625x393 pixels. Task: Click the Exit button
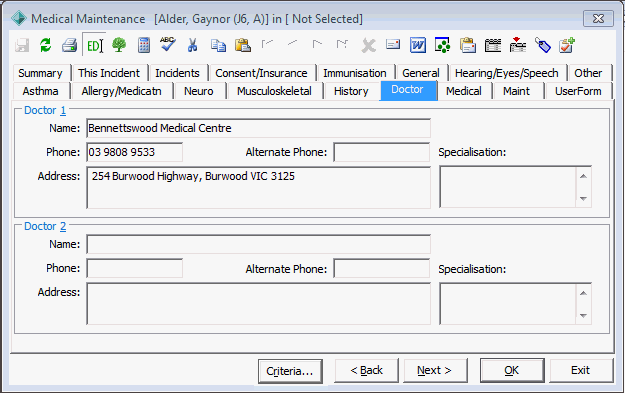click(x=581, y=371)
